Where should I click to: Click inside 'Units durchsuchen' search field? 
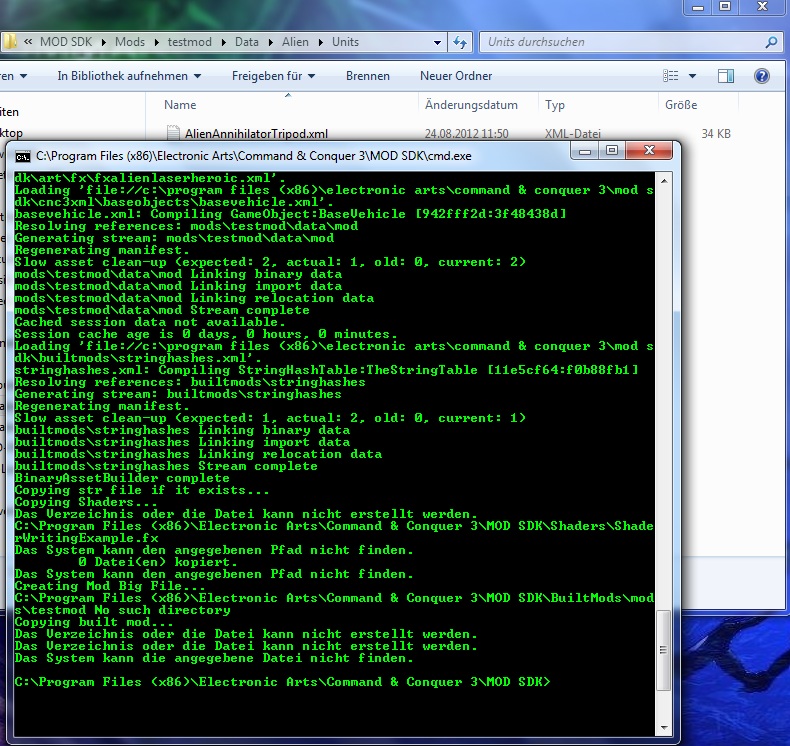[x=620, y=43]
